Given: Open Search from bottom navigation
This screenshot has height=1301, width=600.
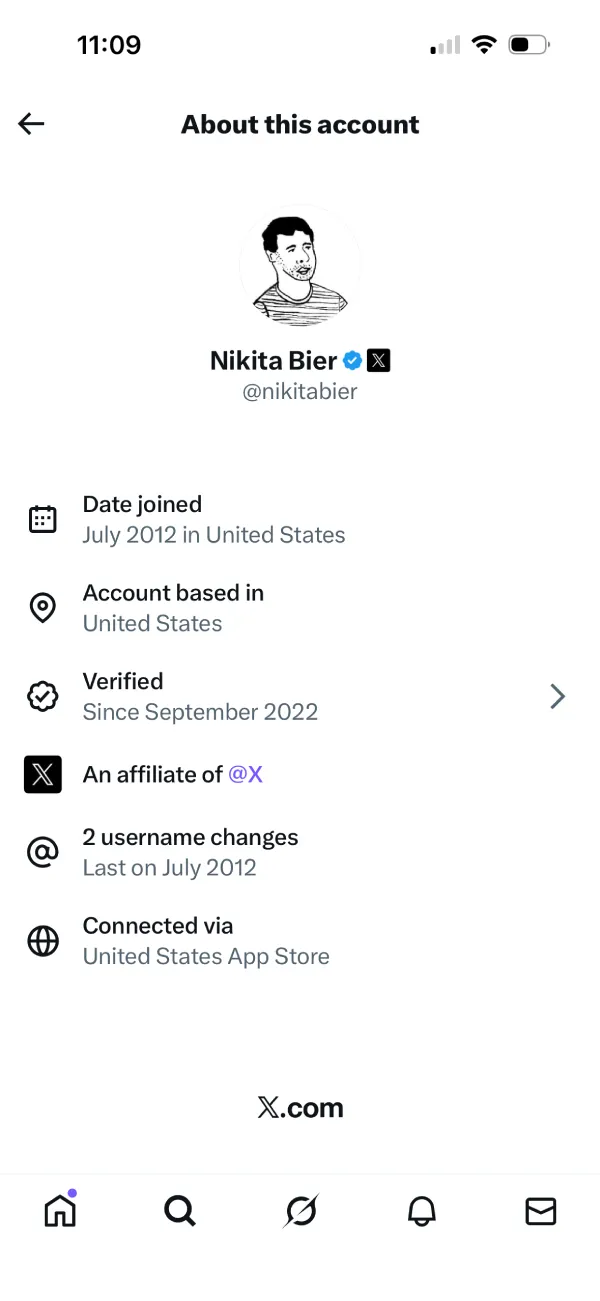Looking at the screenshot, I should [180, 1211].
